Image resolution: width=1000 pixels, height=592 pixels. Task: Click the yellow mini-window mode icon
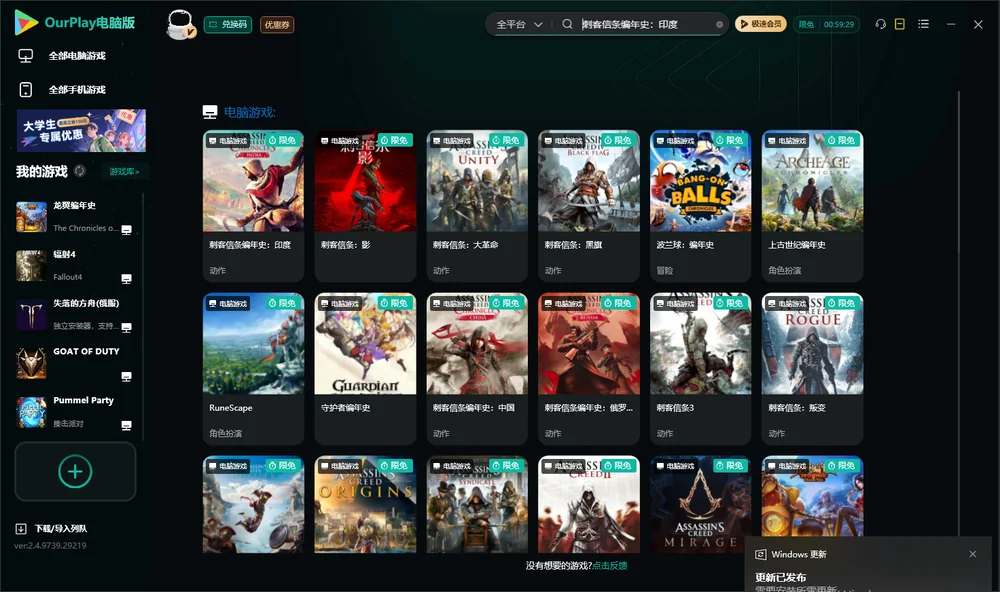[899, 24]
